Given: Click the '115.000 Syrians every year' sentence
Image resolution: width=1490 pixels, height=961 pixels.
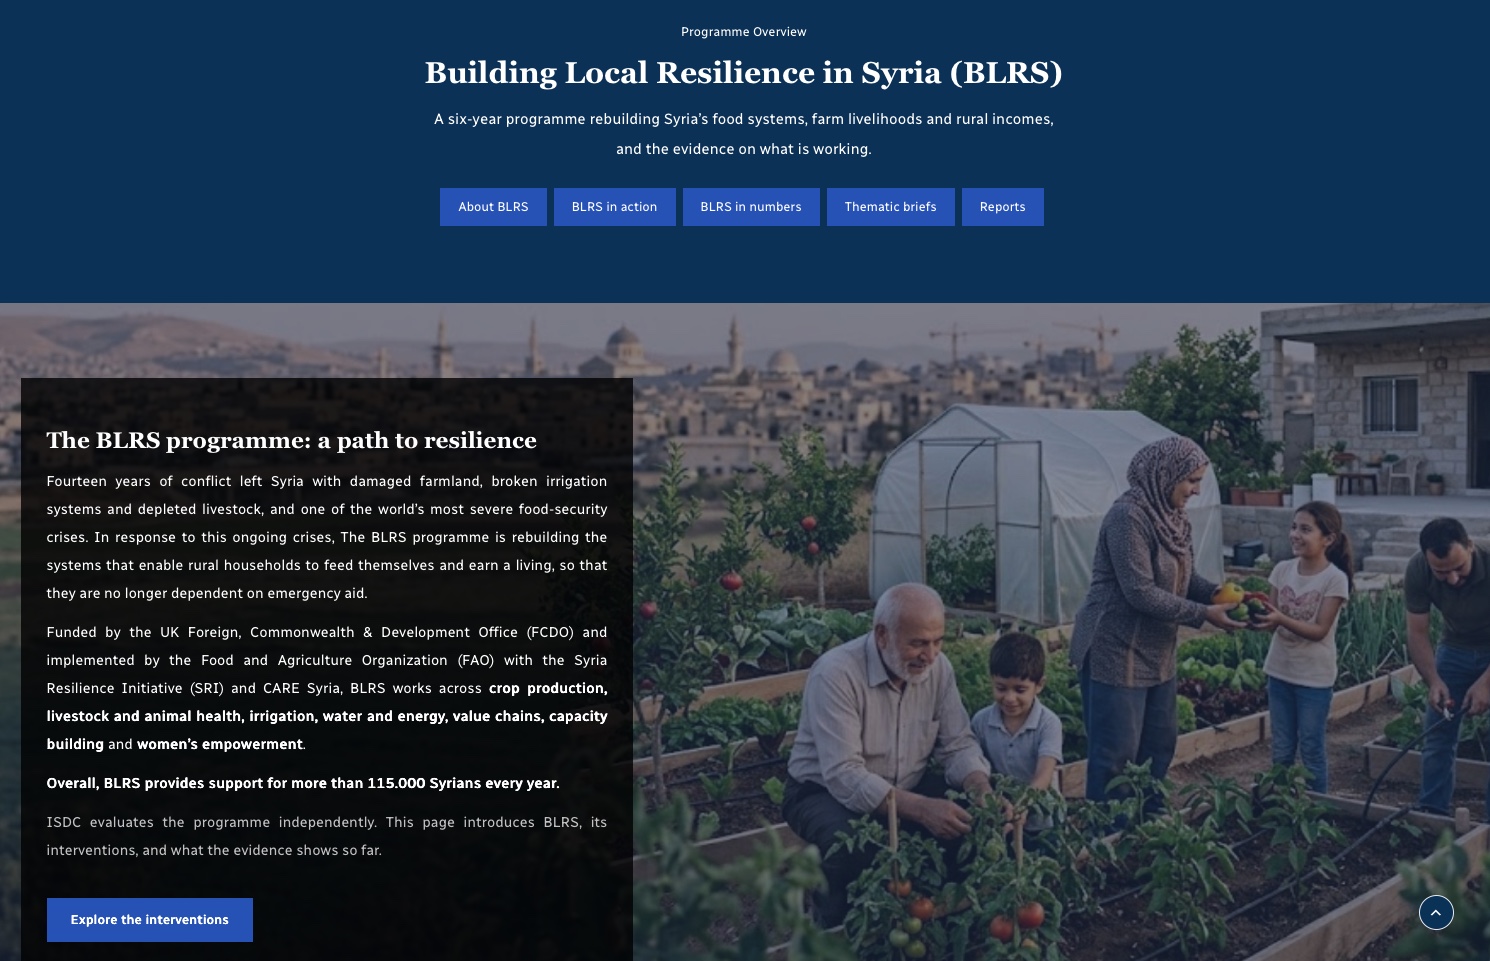Looking at the screenshot, I should (303, 783).
